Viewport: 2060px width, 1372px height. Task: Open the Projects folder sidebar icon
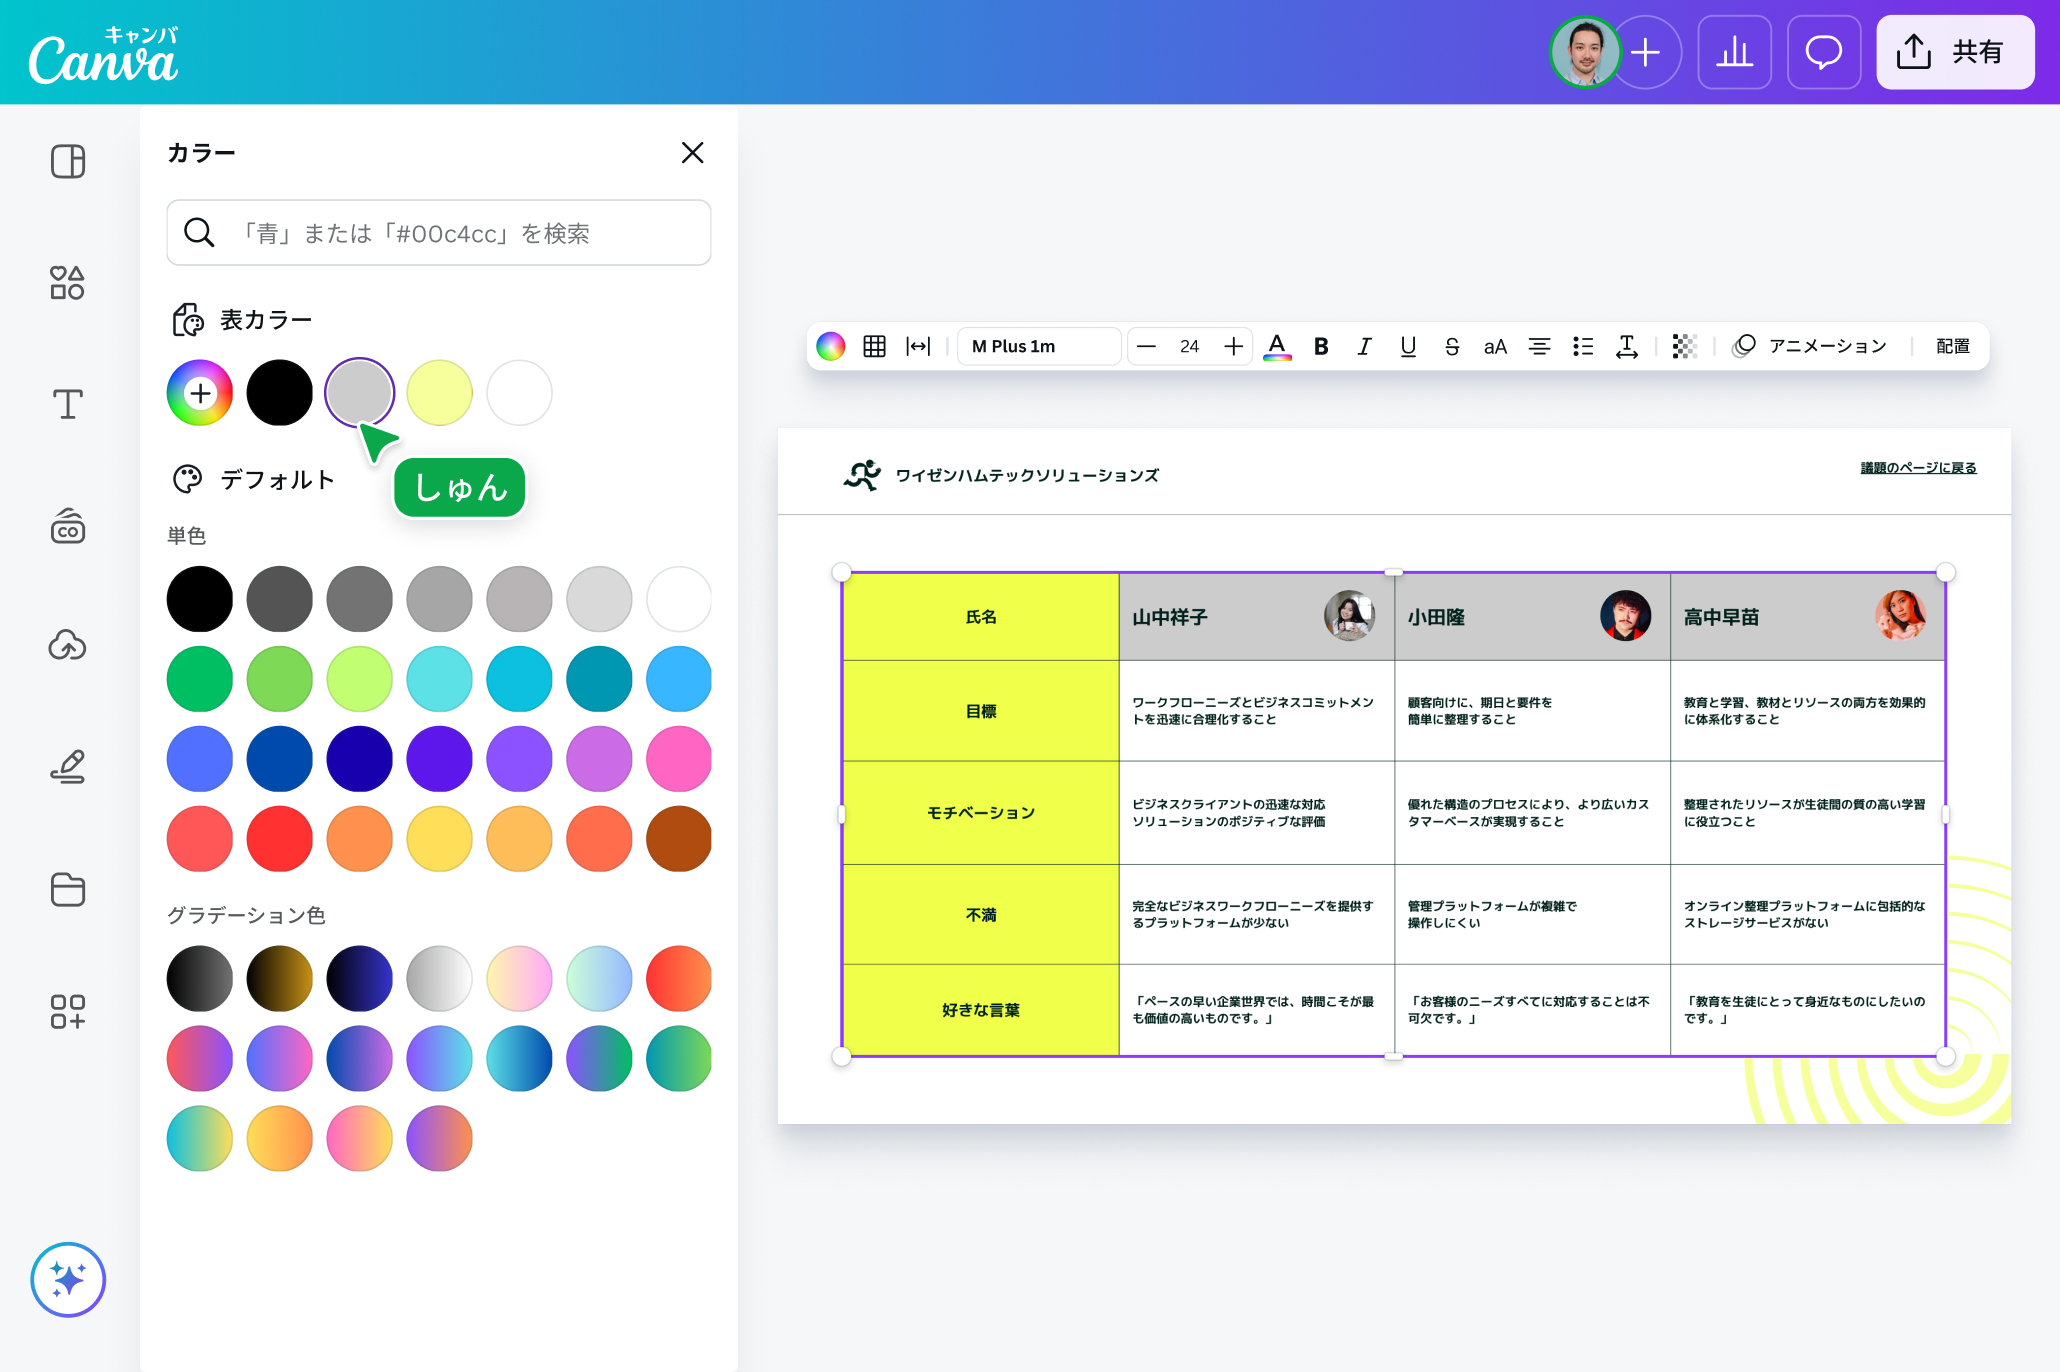pos(68,889)
